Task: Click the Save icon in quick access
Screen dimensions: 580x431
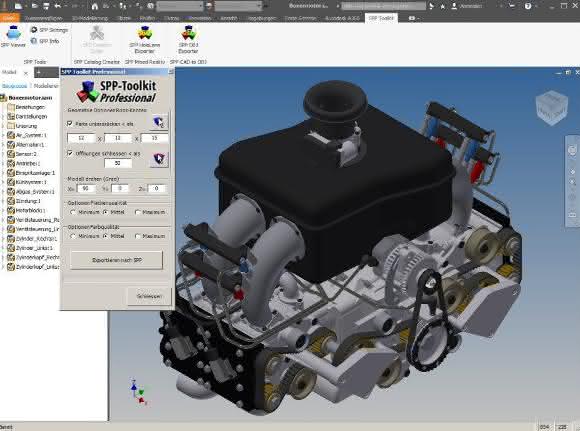Action: click(46, 6)
